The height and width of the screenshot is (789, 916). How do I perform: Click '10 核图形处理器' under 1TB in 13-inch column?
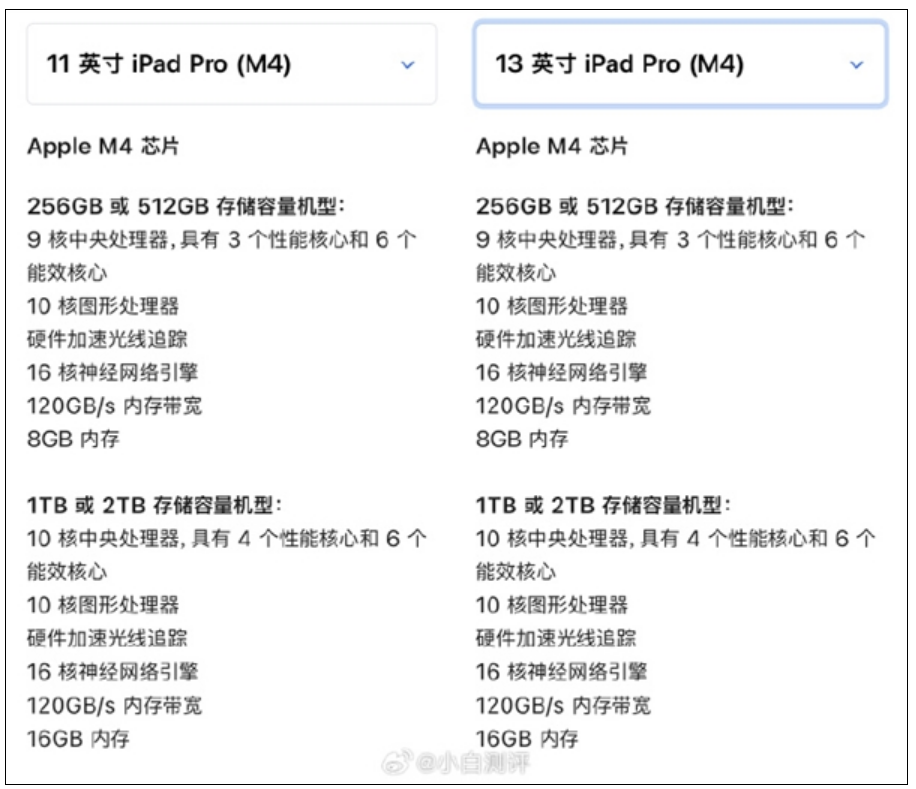pos(552,605)
